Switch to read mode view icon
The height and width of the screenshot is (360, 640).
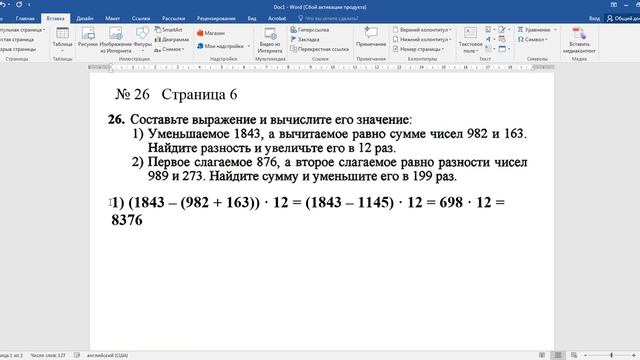(x=542, y=356)
